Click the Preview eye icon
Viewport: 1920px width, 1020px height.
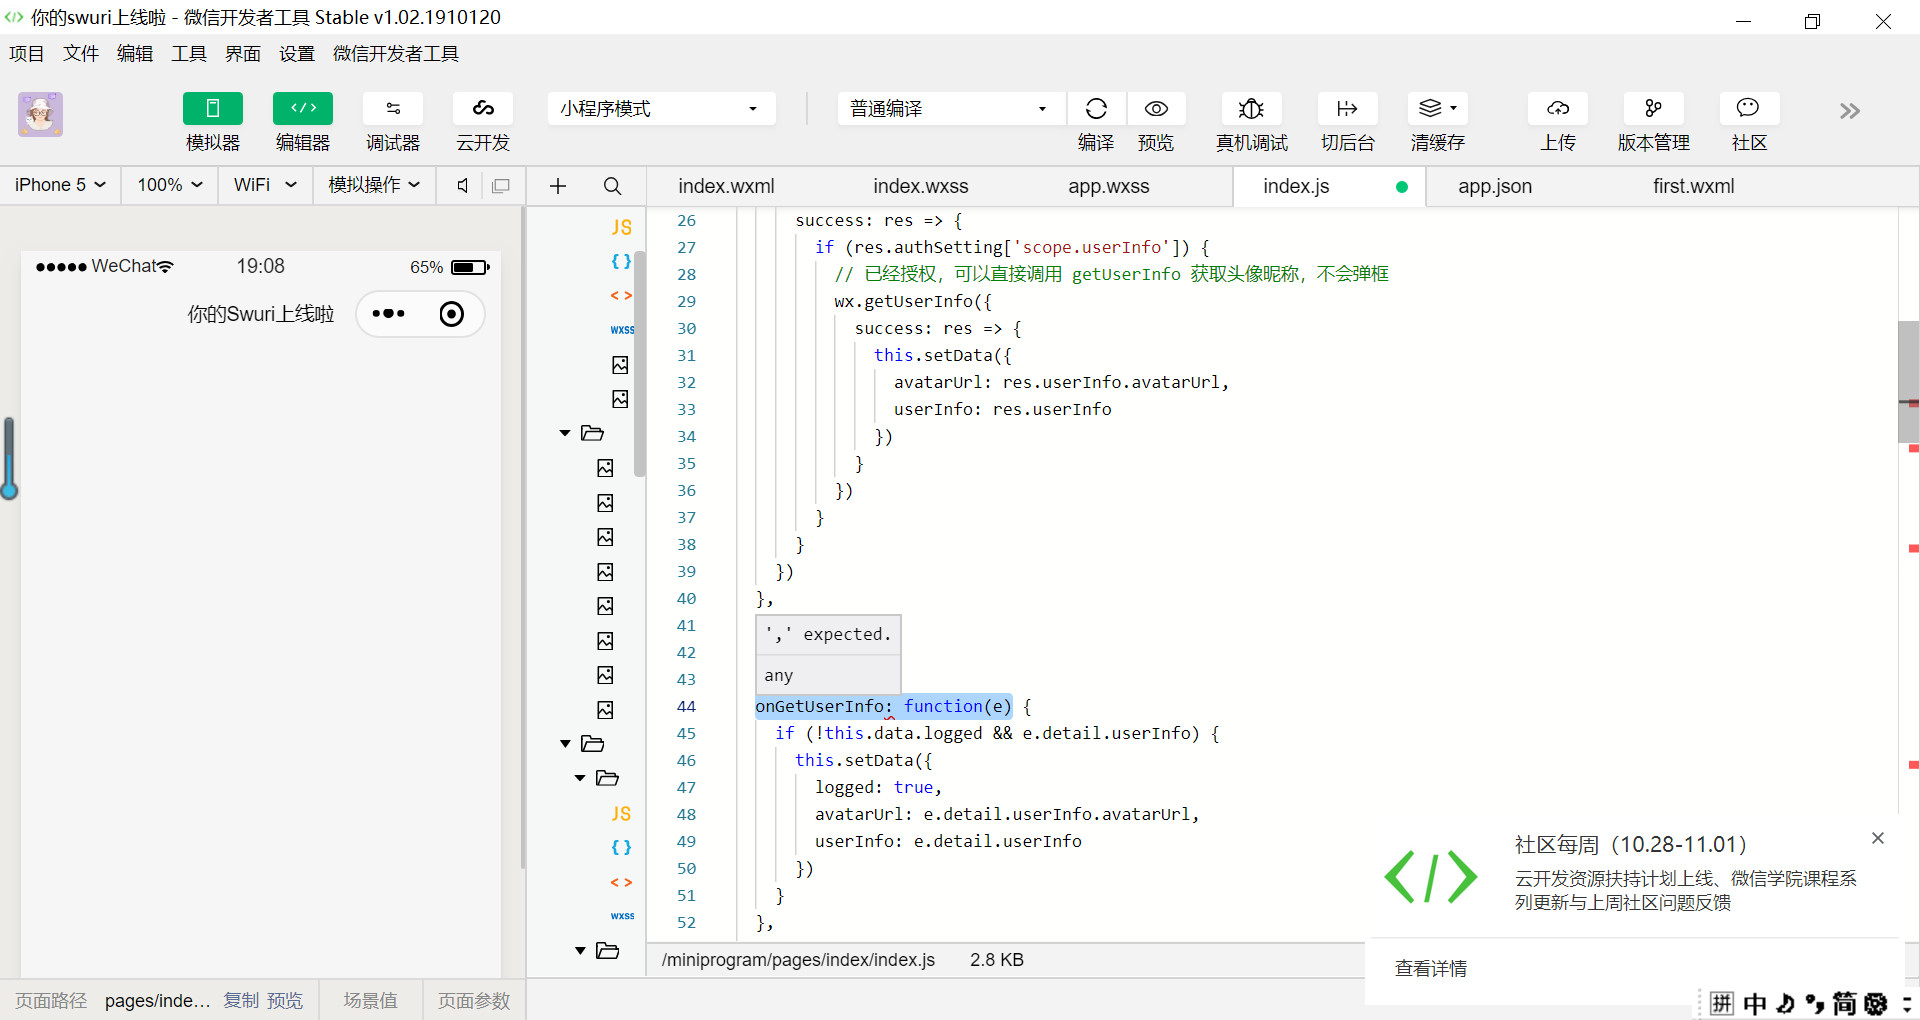[x=1156, y=109]
